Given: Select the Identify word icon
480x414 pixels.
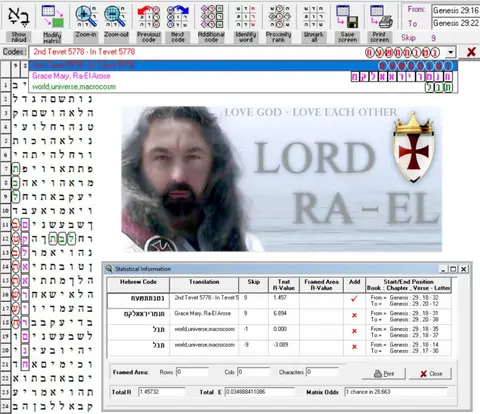Looking at the screenshot, I should 246,16.
